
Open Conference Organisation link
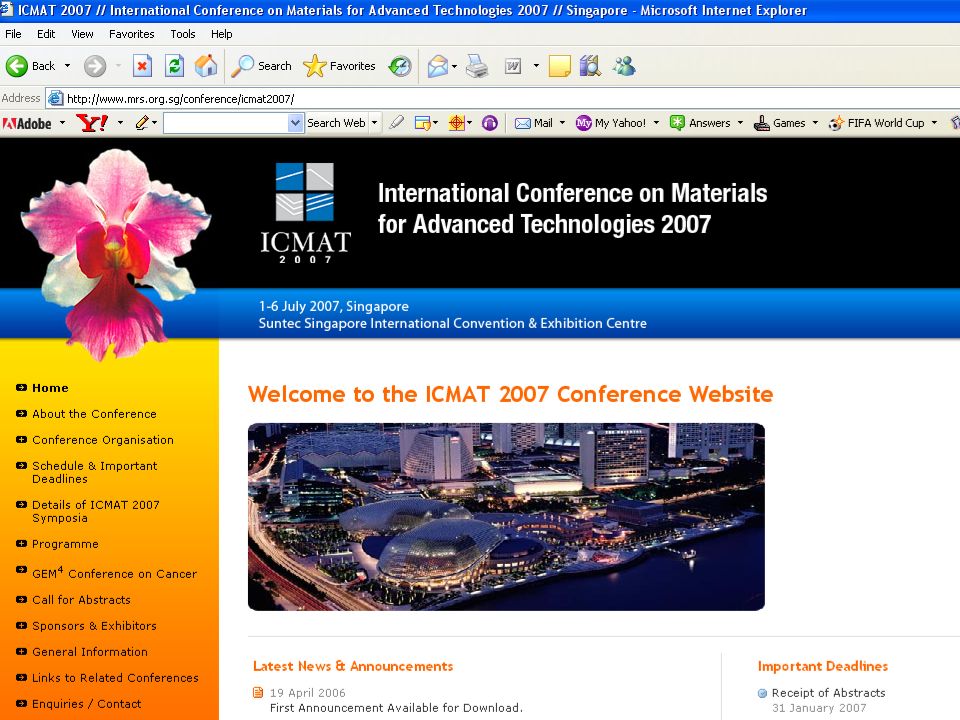(103, 440)
